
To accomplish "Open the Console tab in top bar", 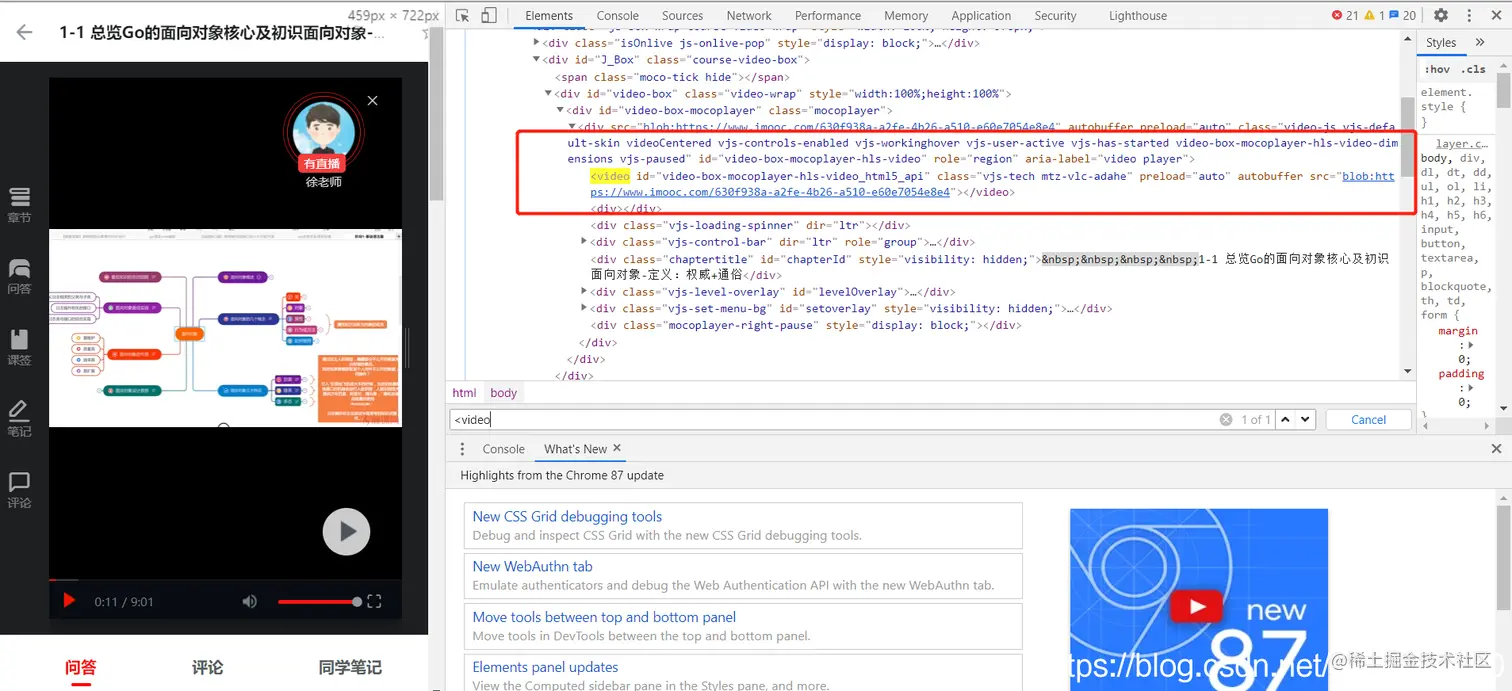I will click(618, 15).
